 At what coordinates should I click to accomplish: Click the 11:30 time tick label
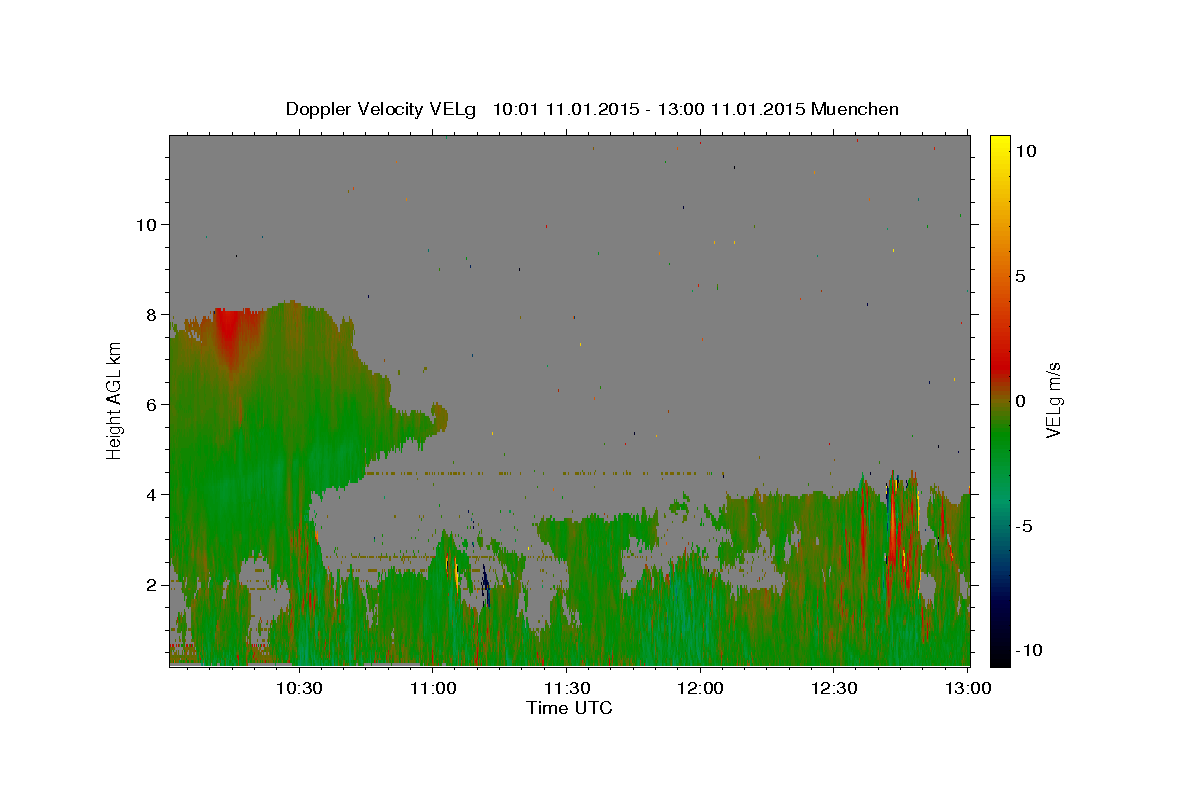(x=566, y=688)
